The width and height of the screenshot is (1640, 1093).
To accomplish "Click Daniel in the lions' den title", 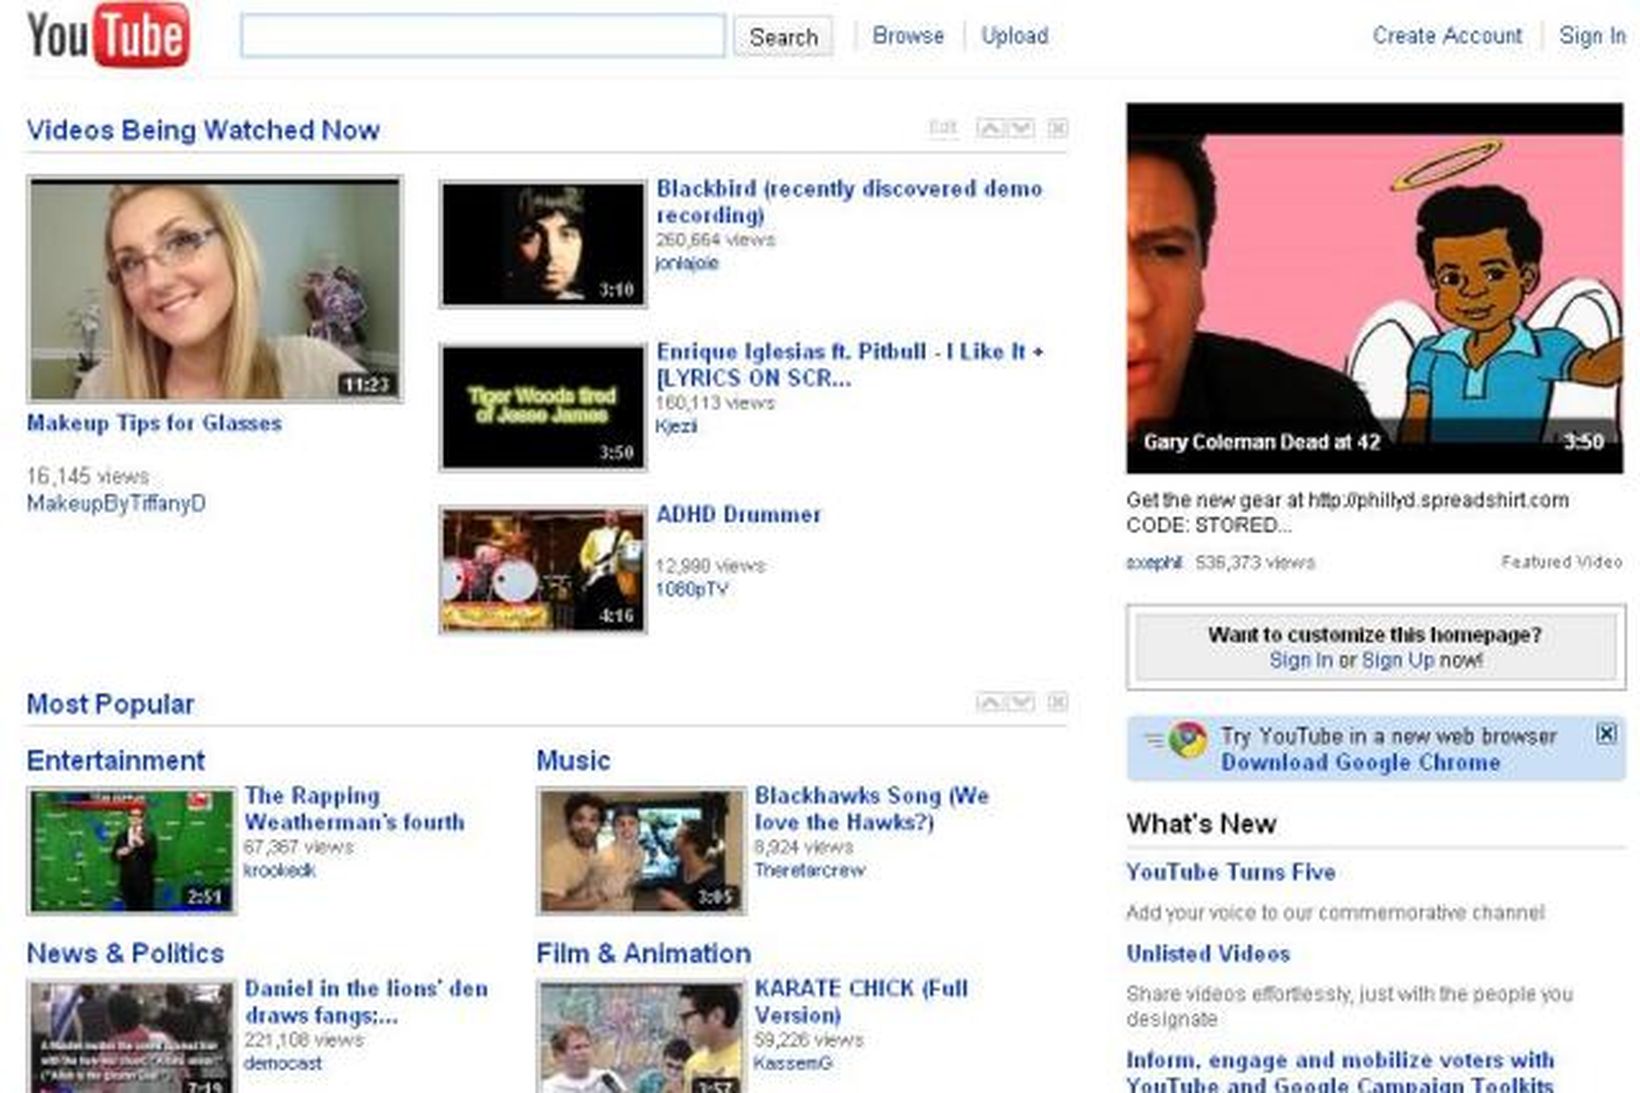I will [366, 1001].
